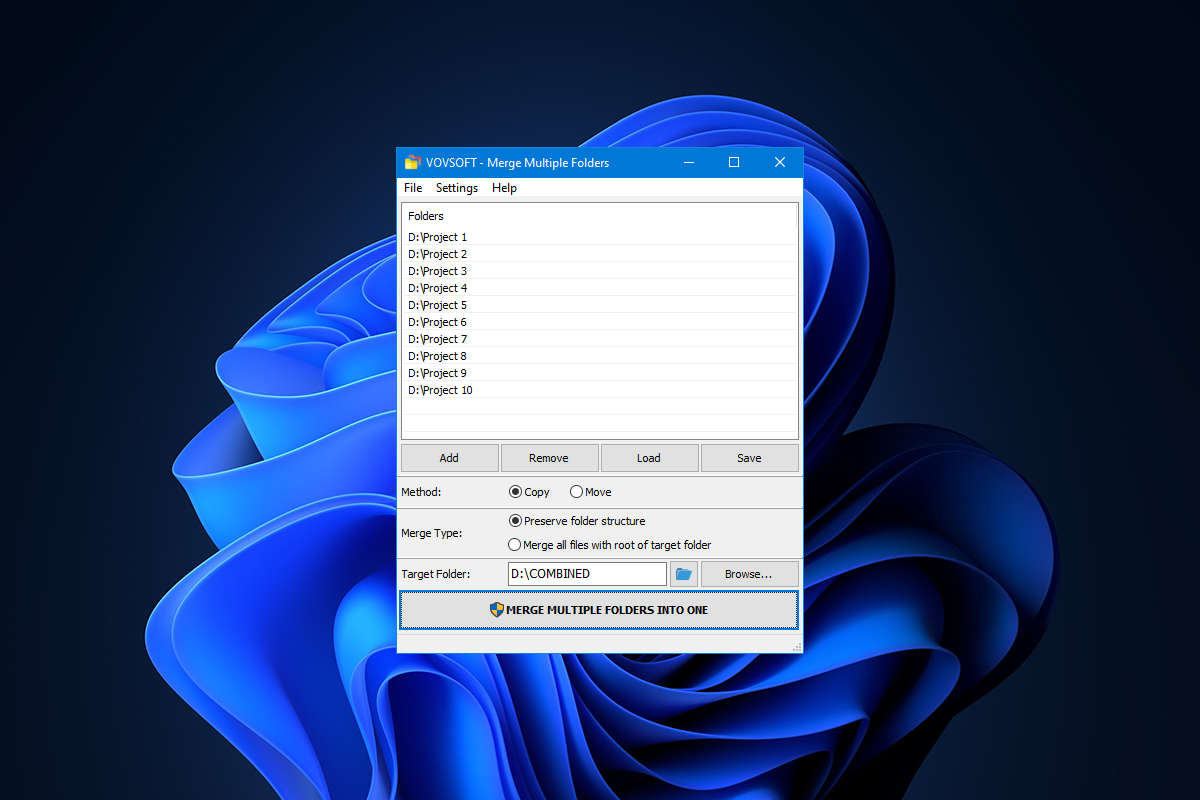This screenshot has width=1200, height=800.
Task: Click Browse to pick a target folder
Action: pos(749,573)
